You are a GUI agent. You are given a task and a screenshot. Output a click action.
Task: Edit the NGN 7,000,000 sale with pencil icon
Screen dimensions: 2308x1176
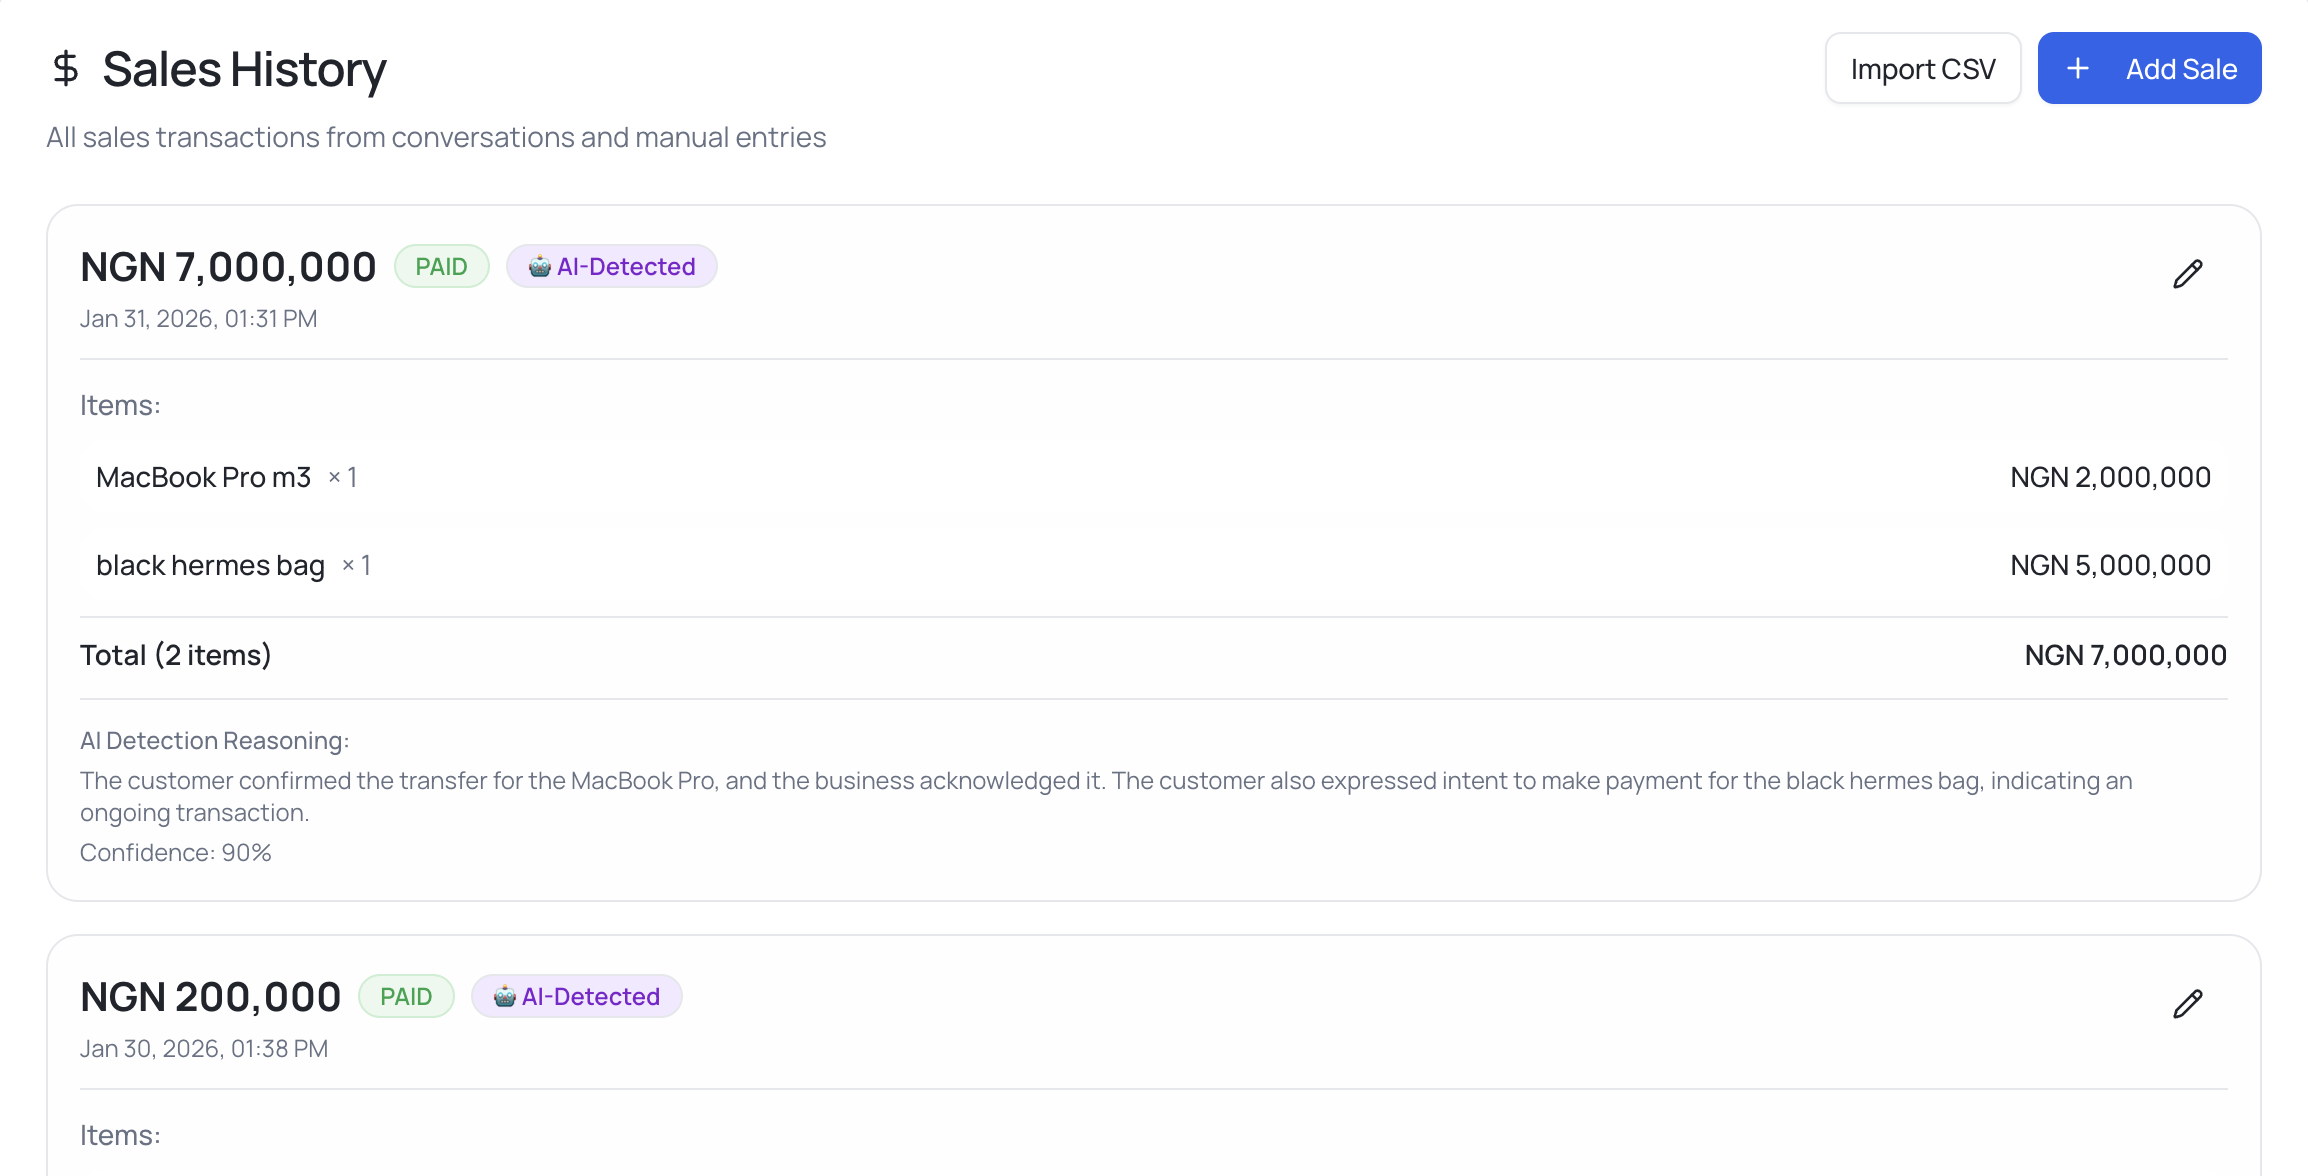coord(2187,274)
